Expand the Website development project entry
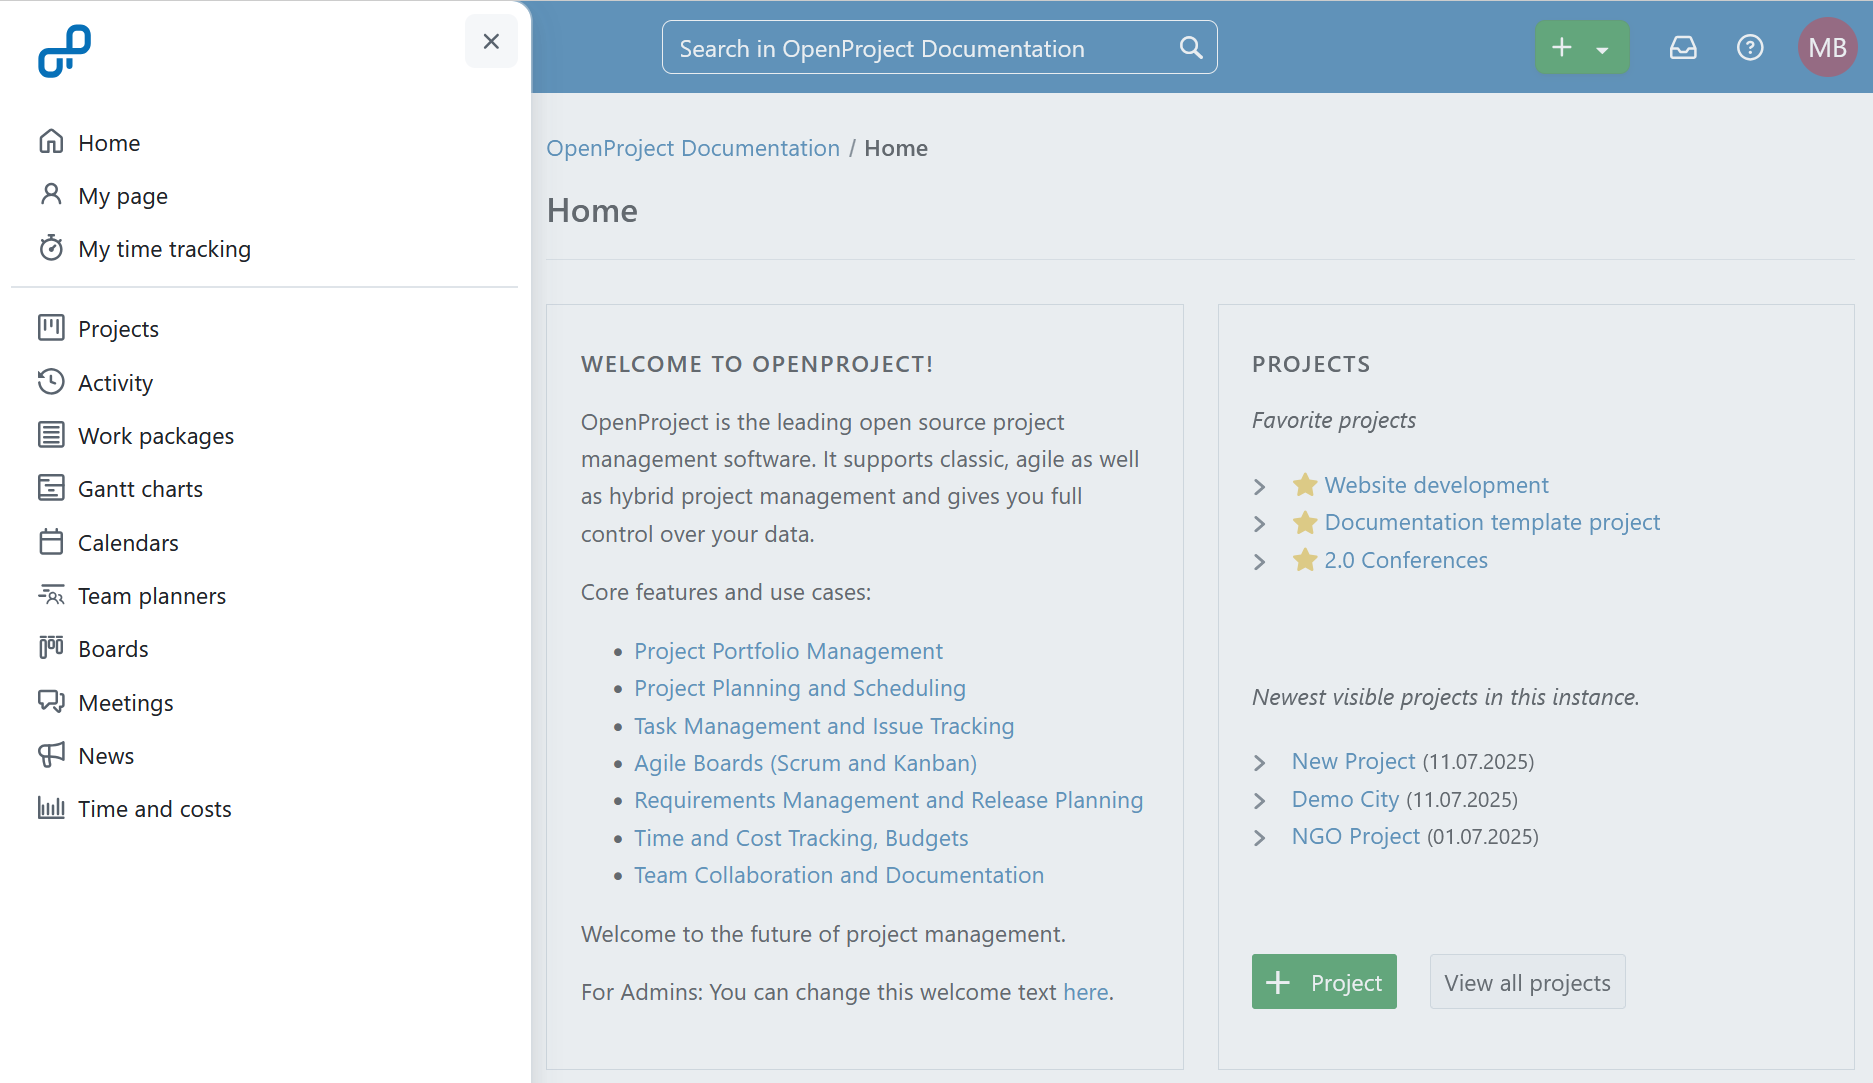The height and width of the screenshot is (1083, 1873). click(1259, 486)
